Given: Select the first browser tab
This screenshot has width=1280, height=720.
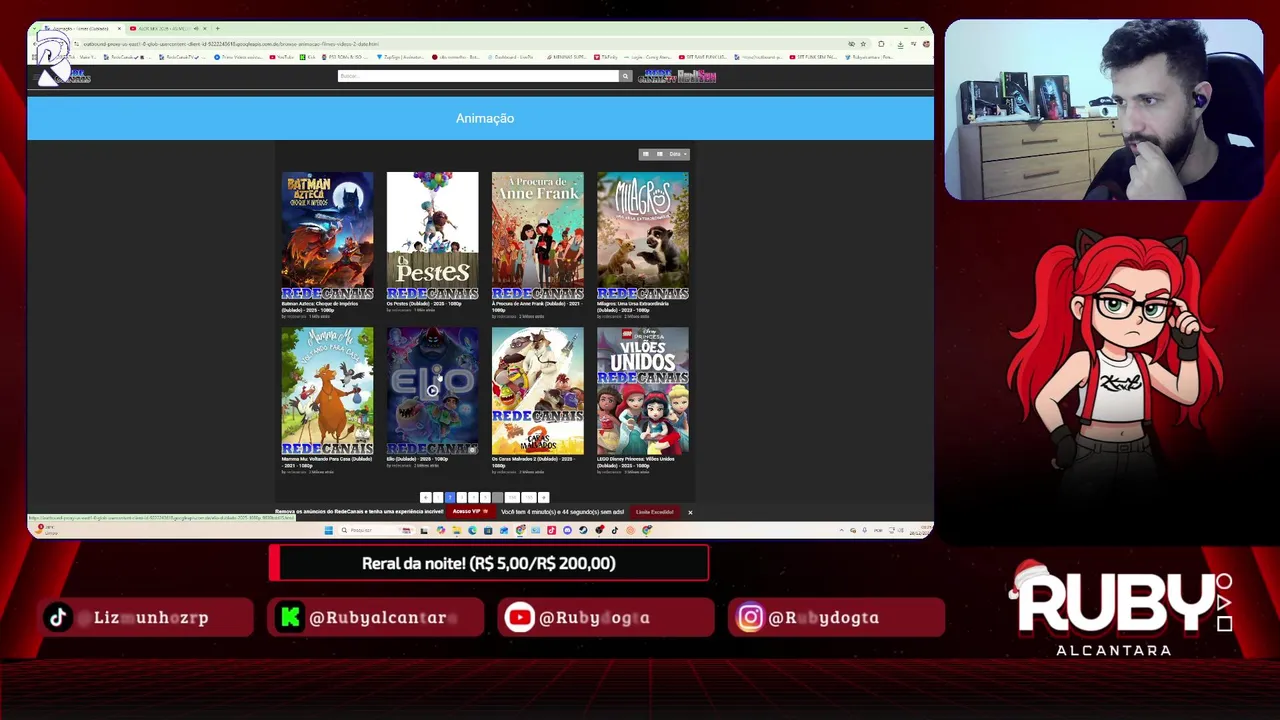Looking at the screenshot, I should (82, 28).
